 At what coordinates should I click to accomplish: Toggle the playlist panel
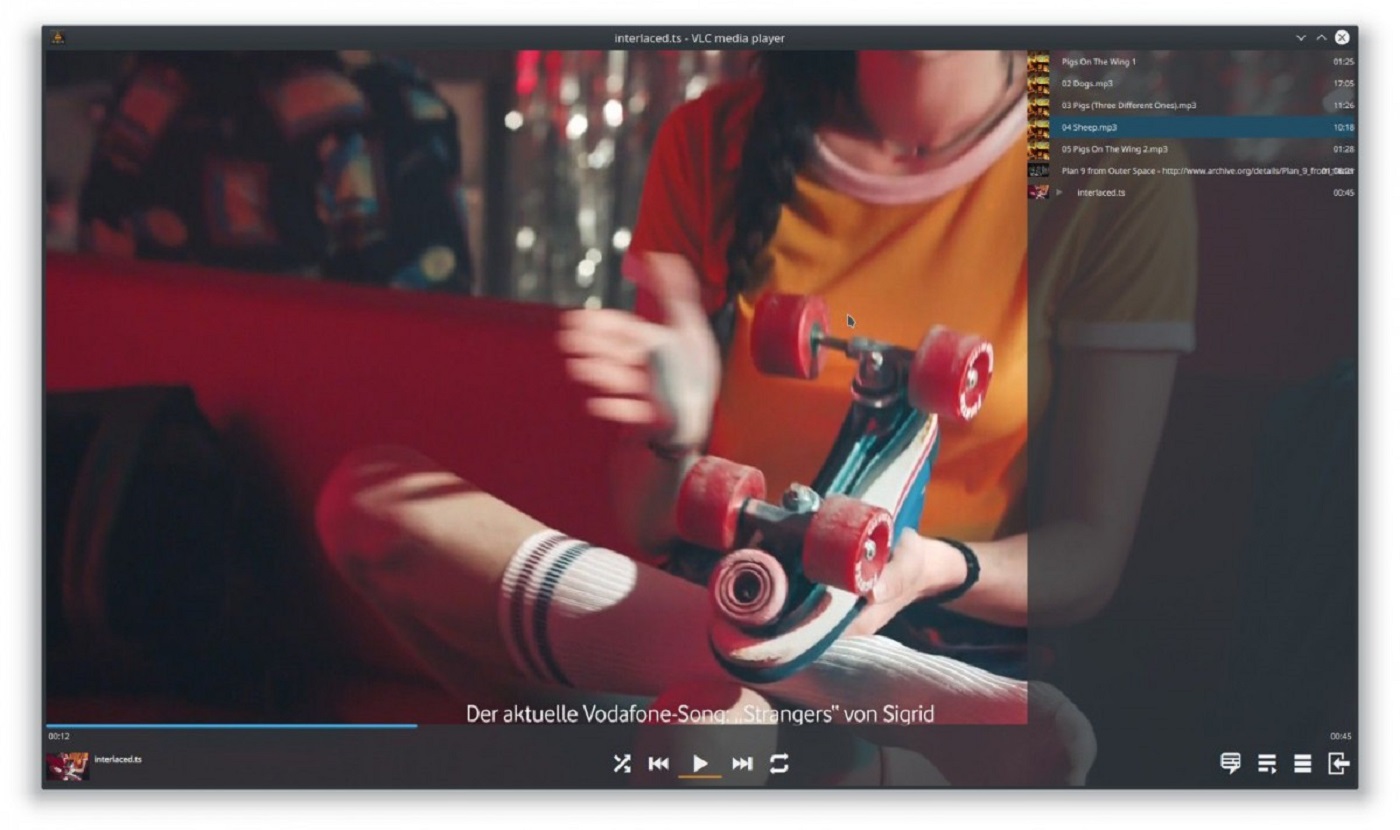pyautogui.click(x=1267, y=764)
